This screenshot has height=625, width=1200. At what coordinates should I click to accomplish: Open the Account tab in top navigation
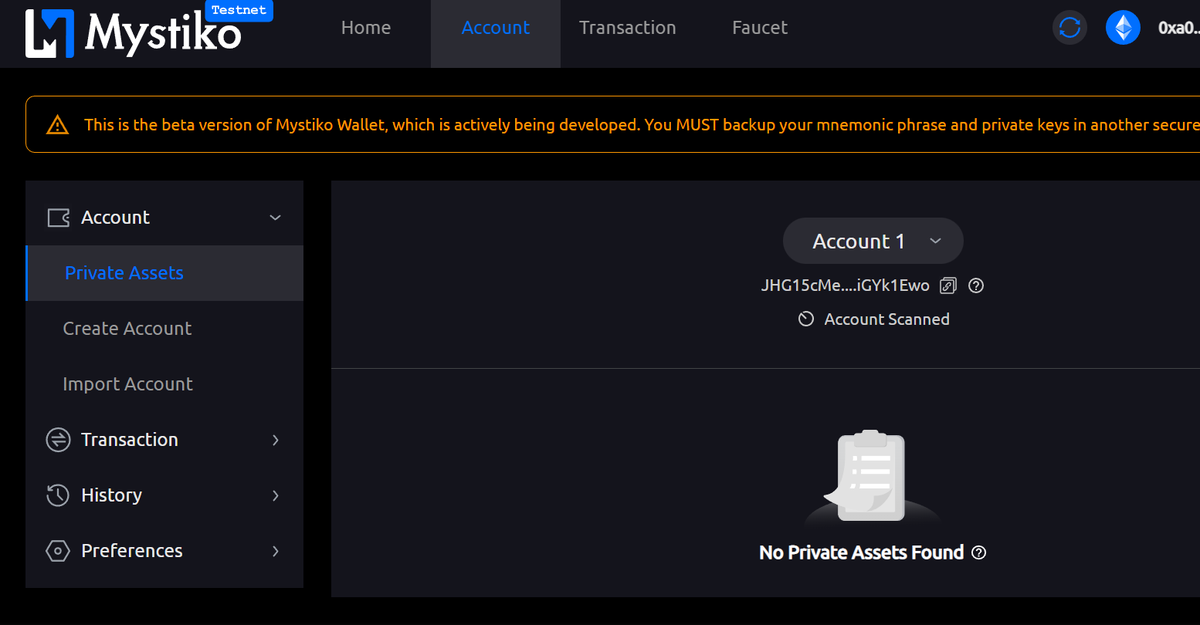pyautogui.click(x=495, y=28)
